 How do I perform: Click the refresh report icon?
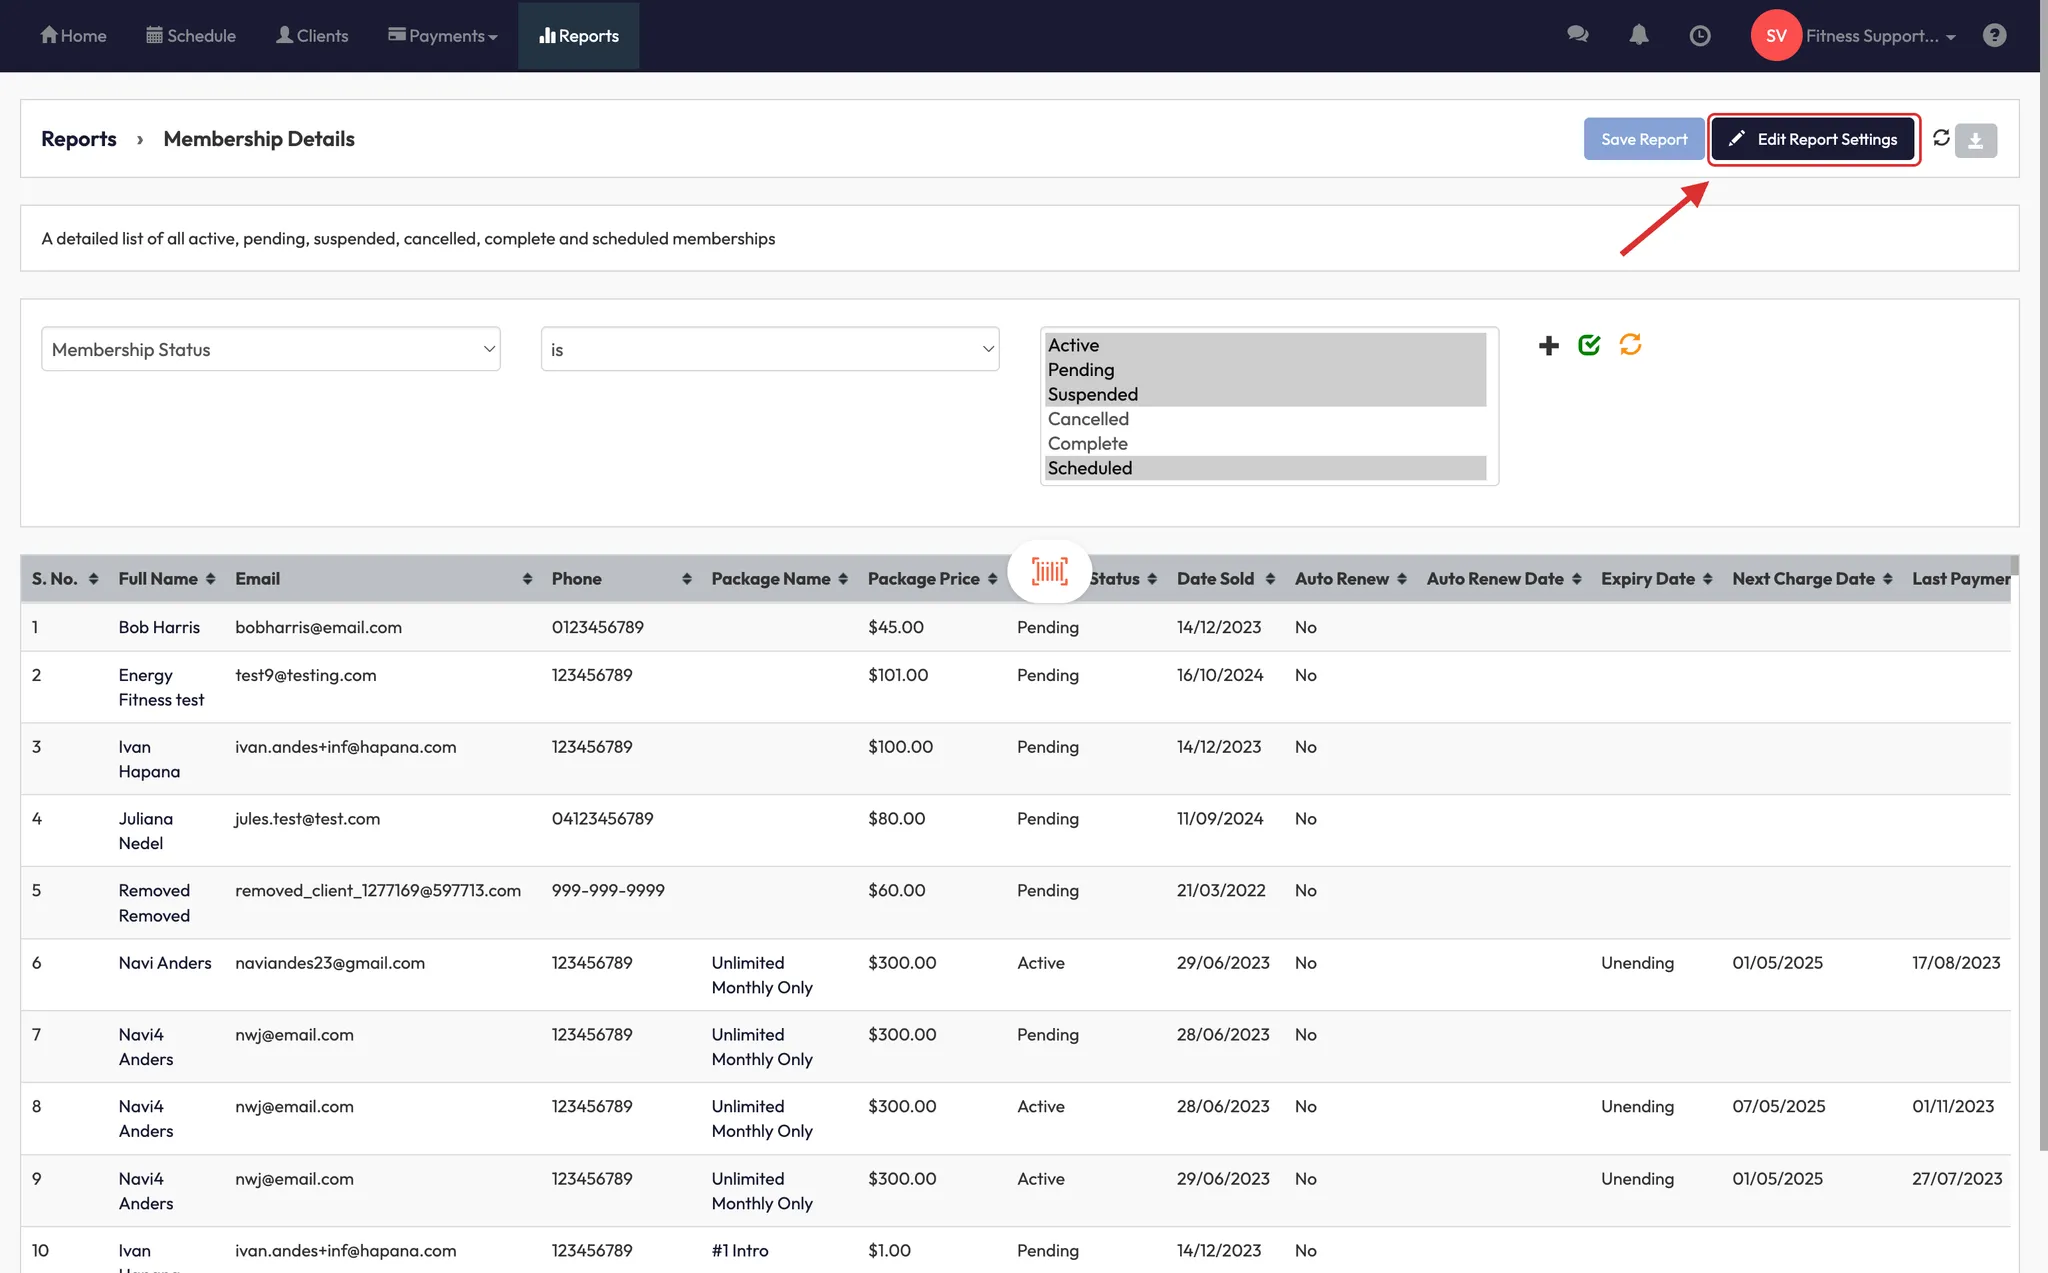point(1941,138)
